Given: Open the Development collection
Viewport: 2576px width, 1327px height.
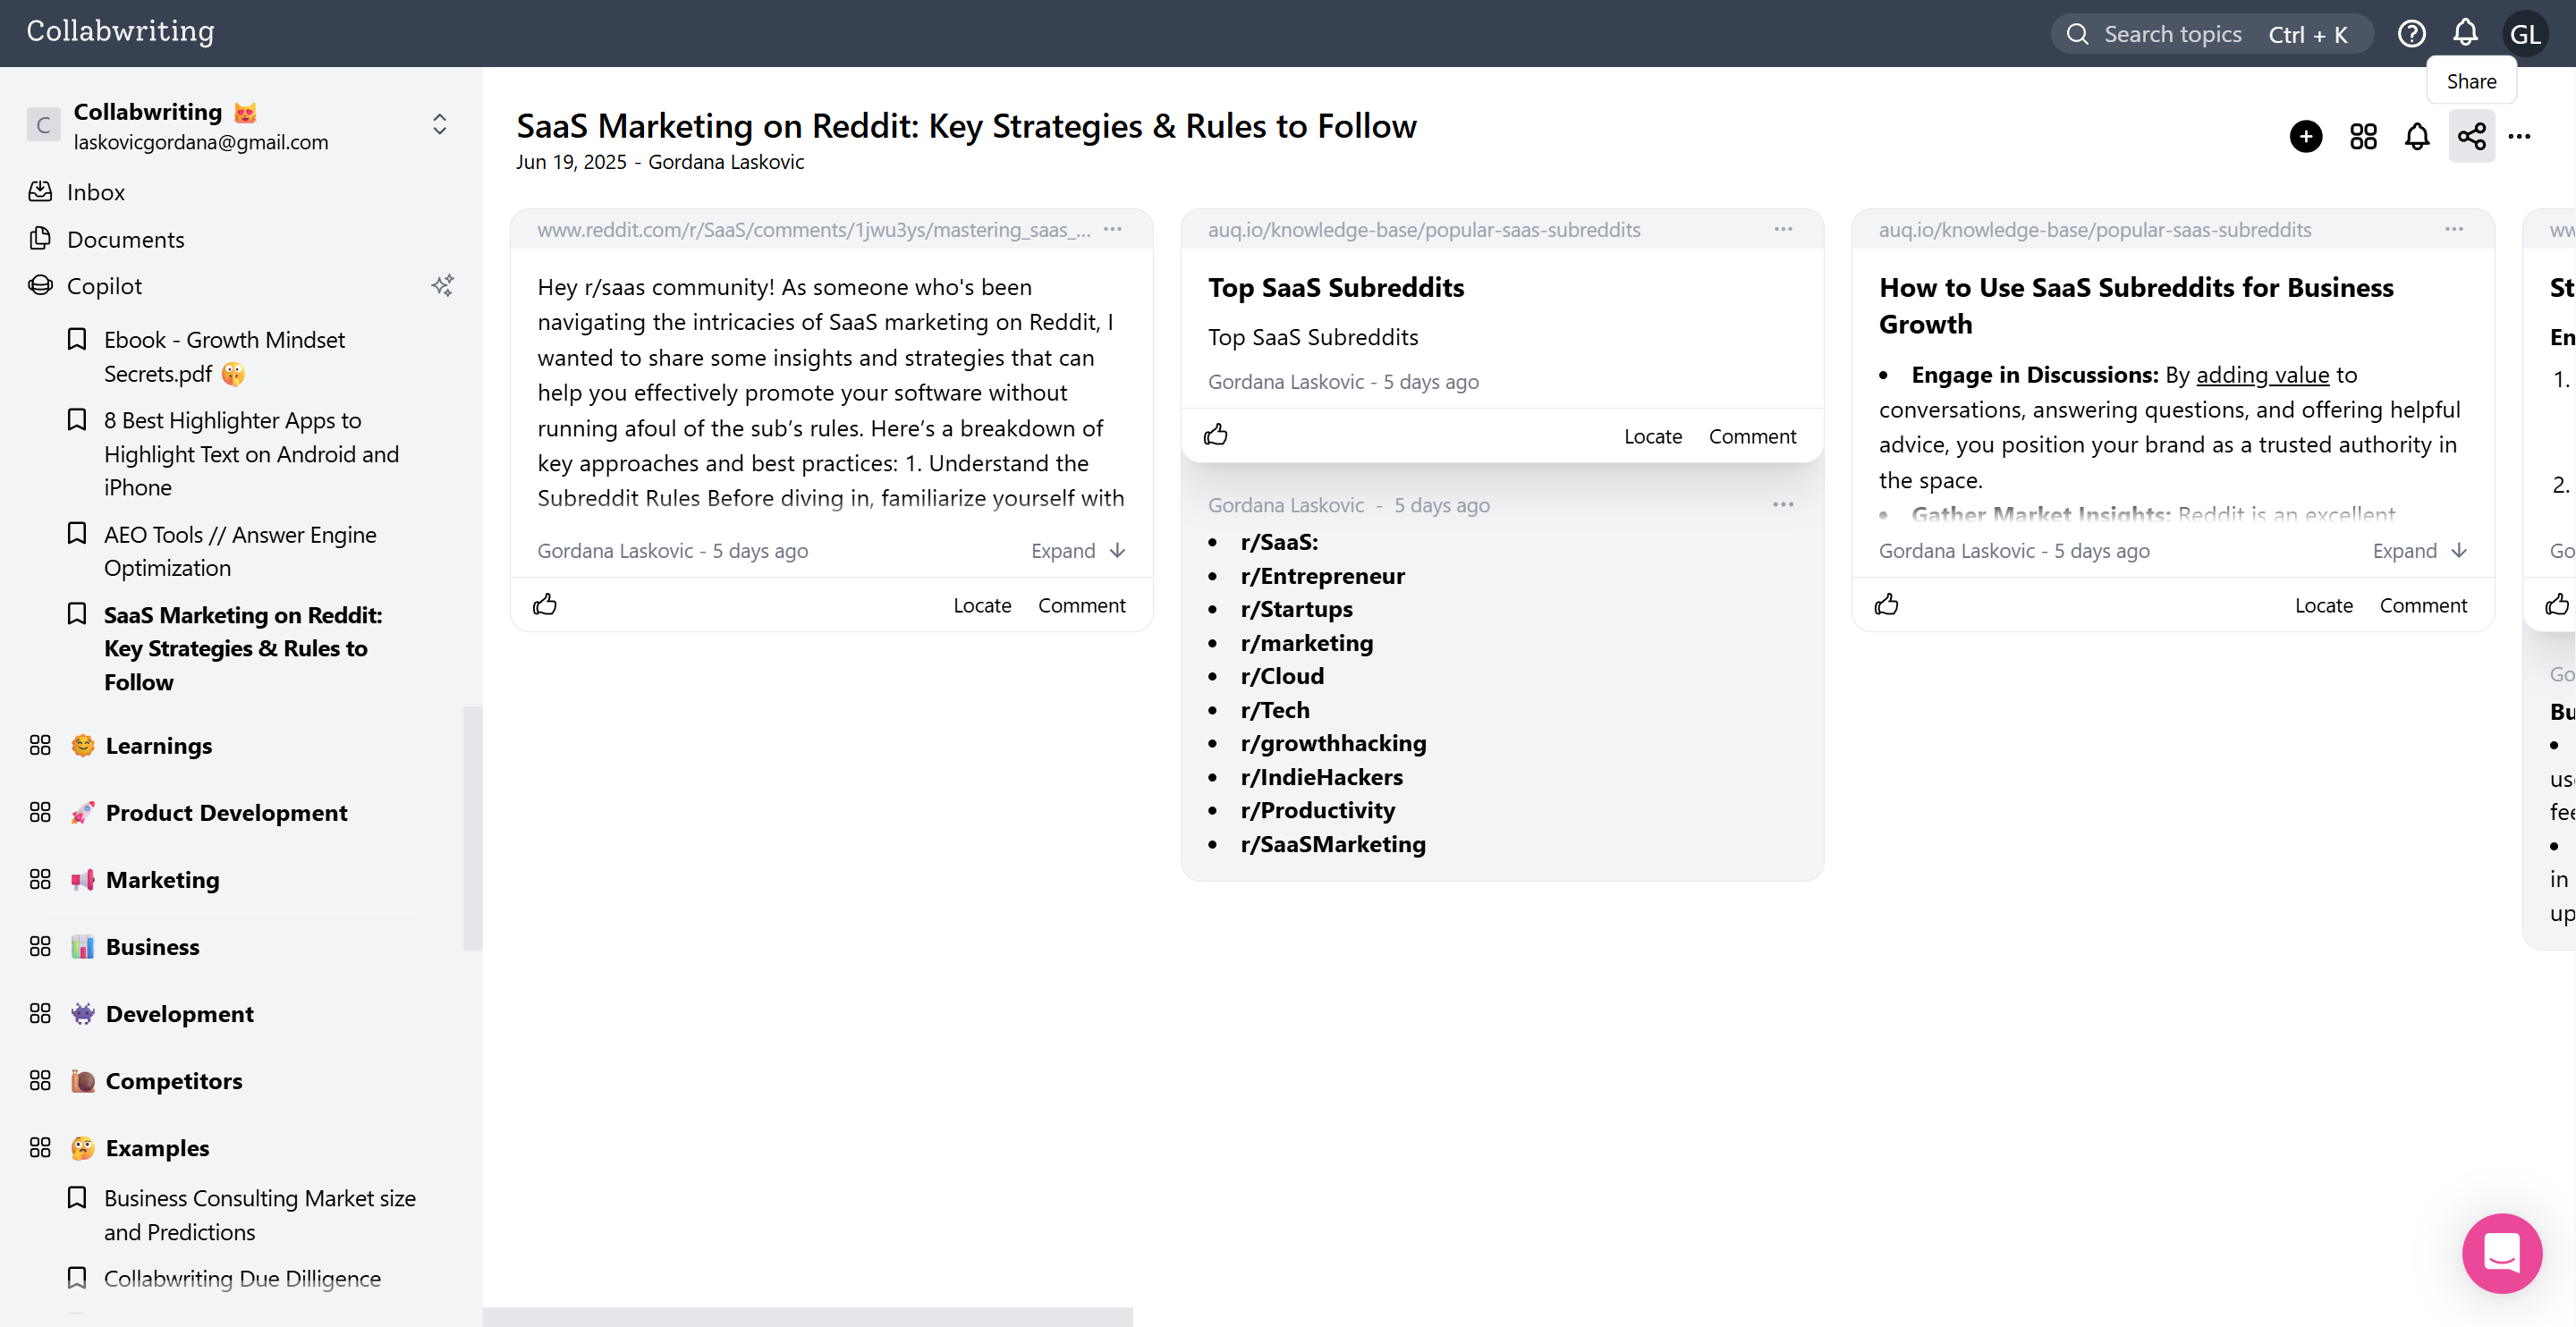Looking at the screenshot, I should [x=180, y=1013].
